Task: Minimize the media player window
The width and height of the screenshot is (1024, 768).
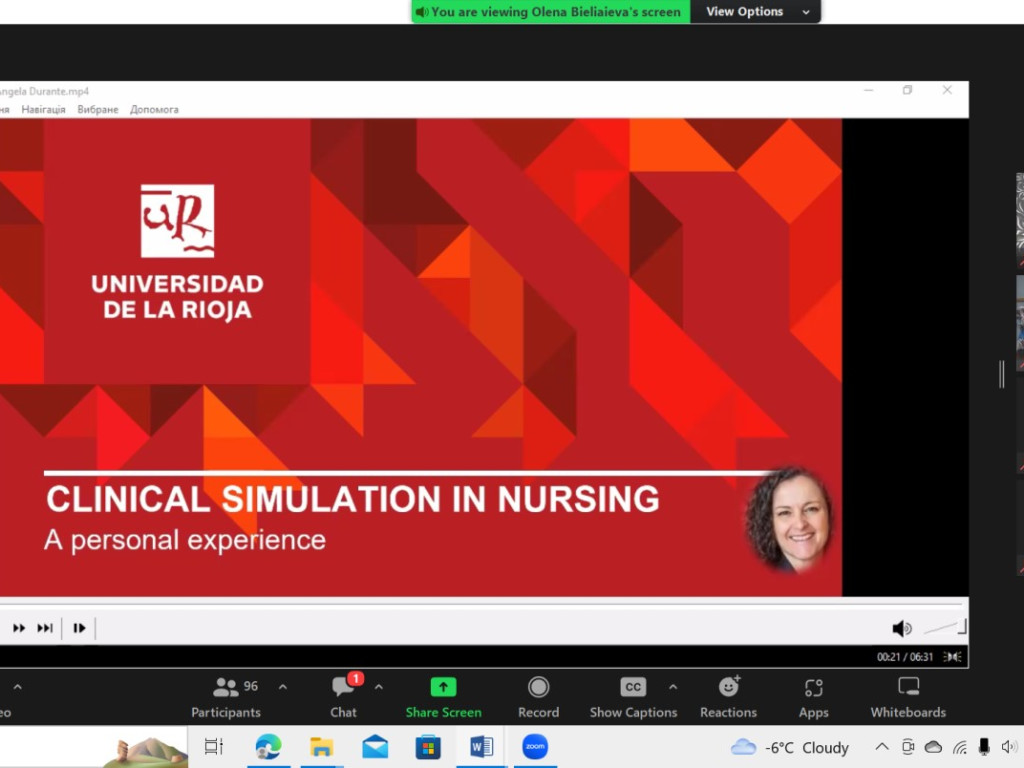Action: coord(869,90)
